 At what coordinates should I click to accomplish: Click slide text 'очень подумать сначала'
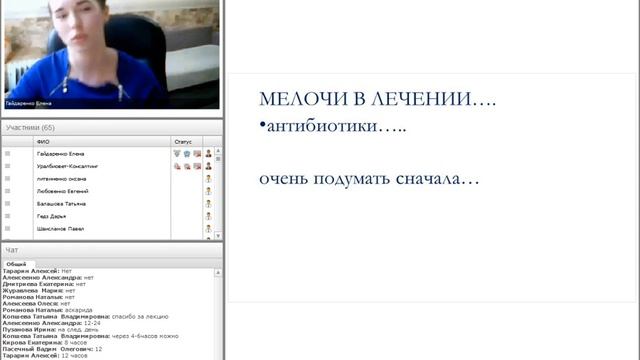click(369, 179)
